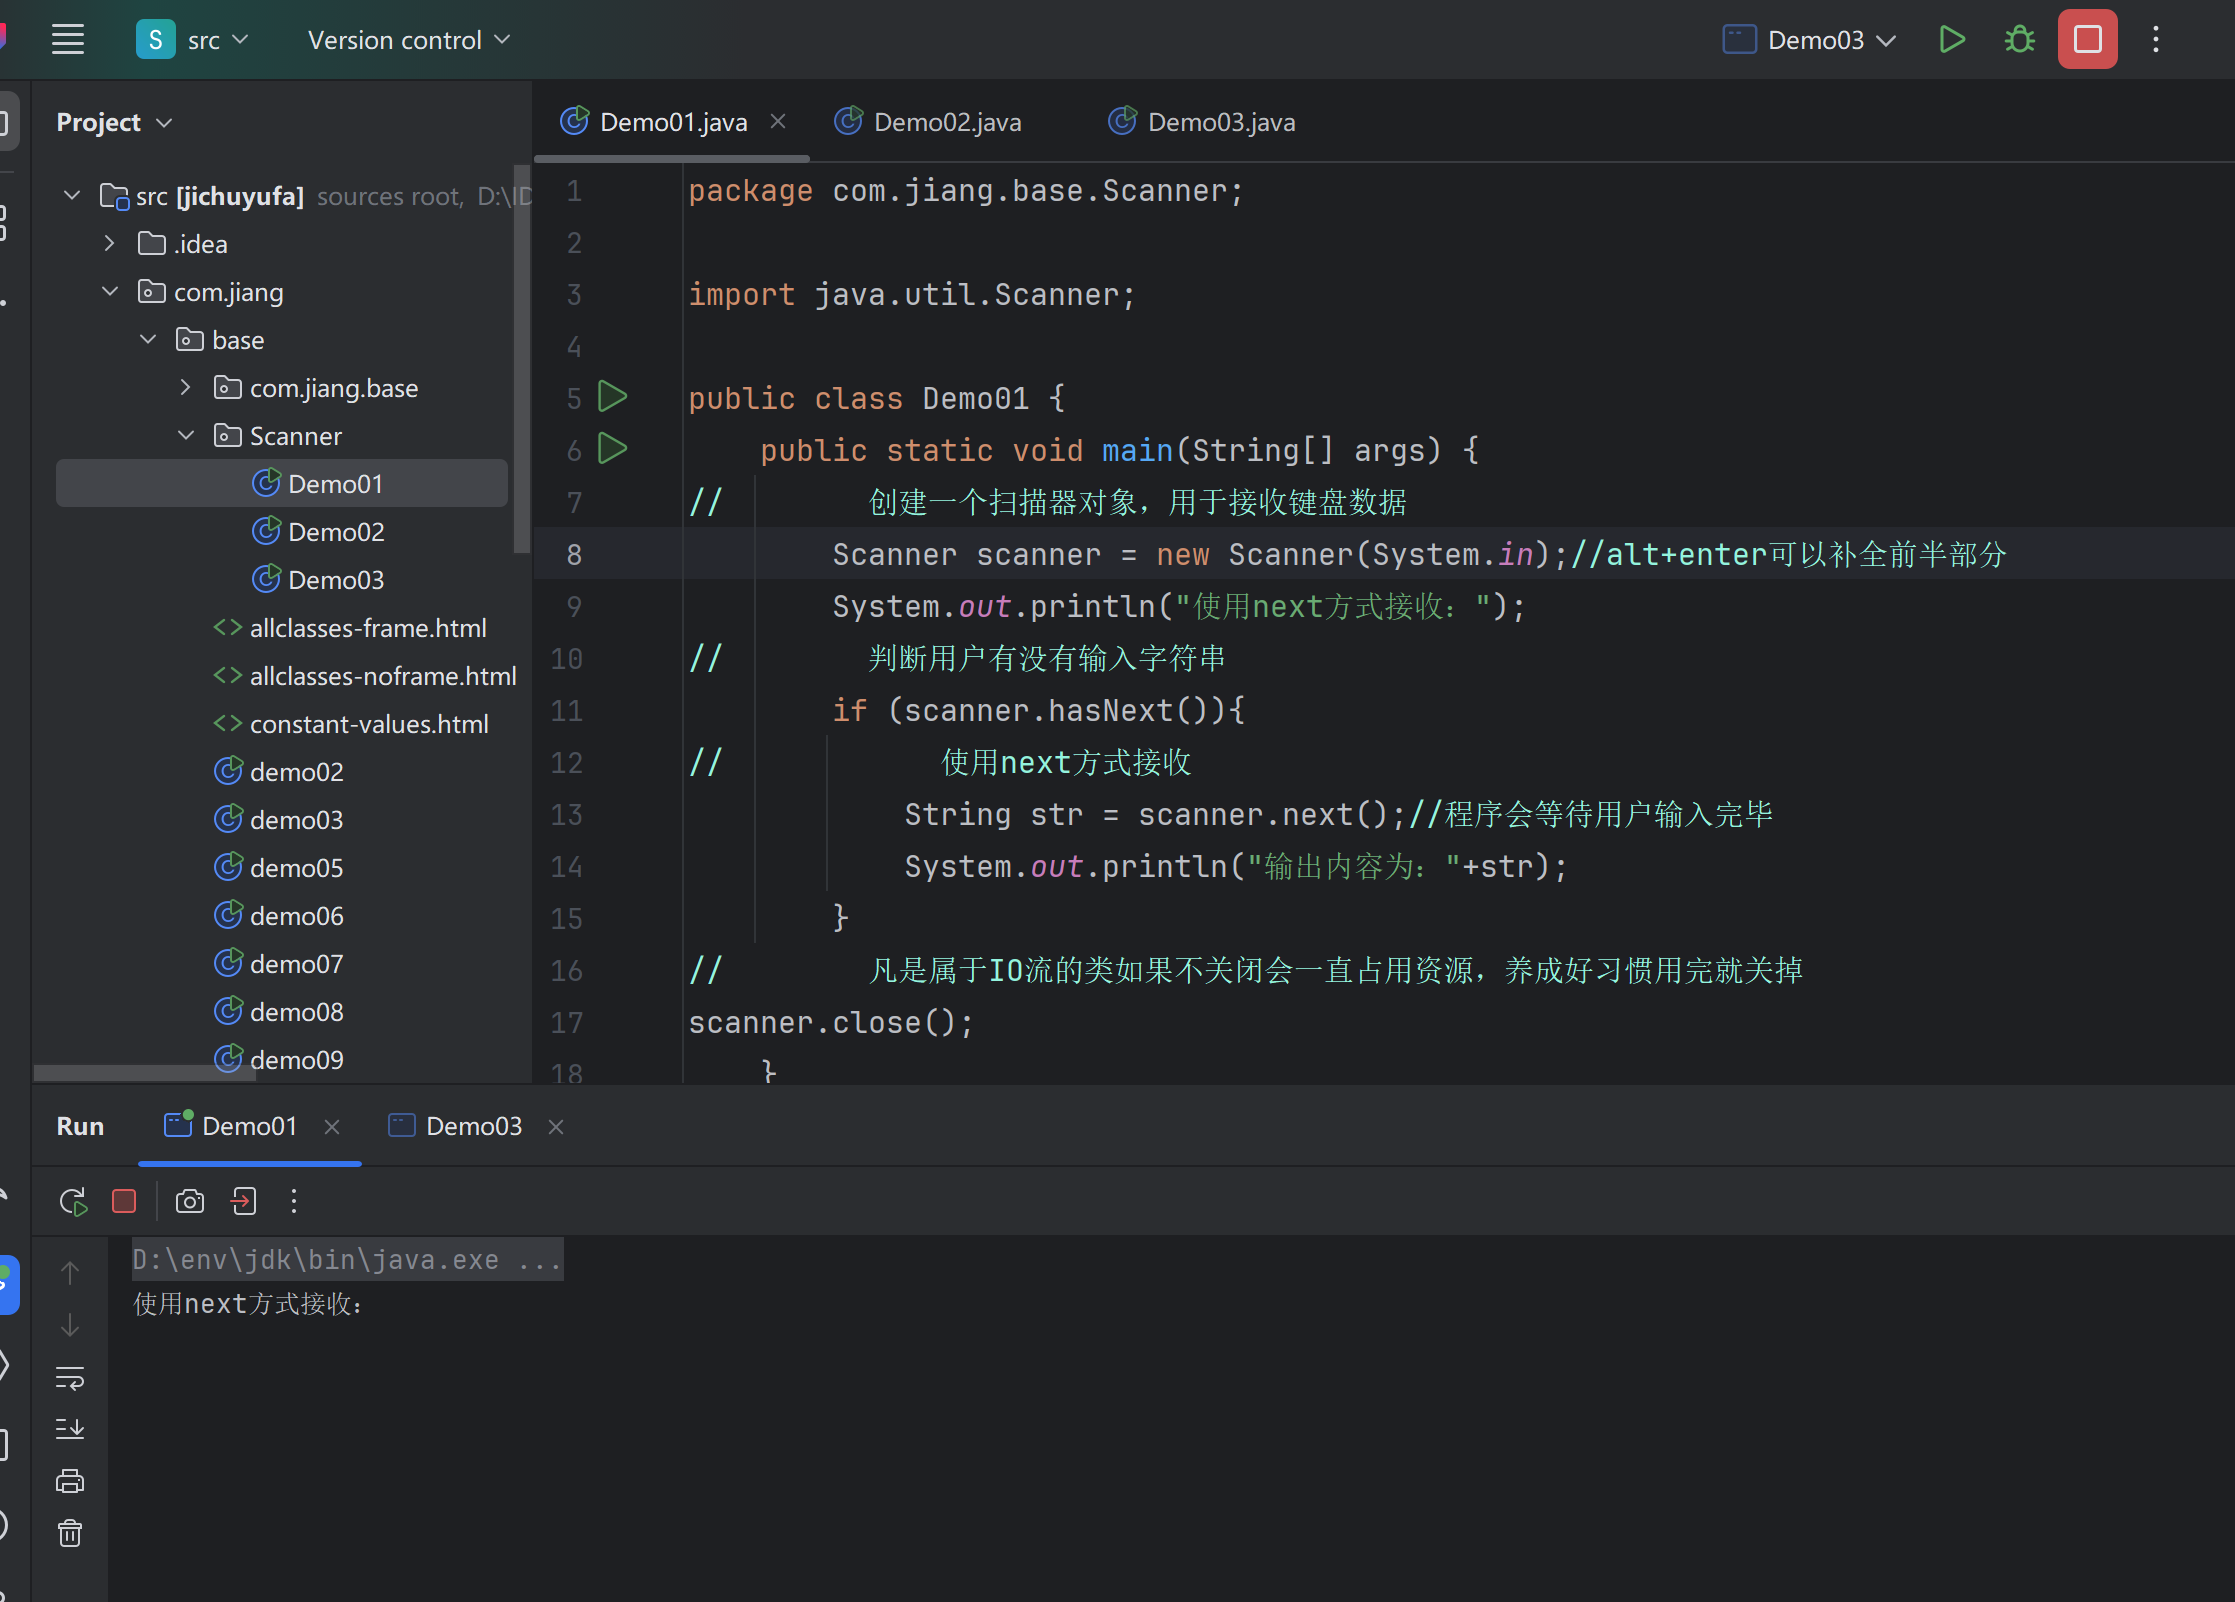Switch to the Demo03 run tab
2235x1602 pixels.
coord(473,1126)
